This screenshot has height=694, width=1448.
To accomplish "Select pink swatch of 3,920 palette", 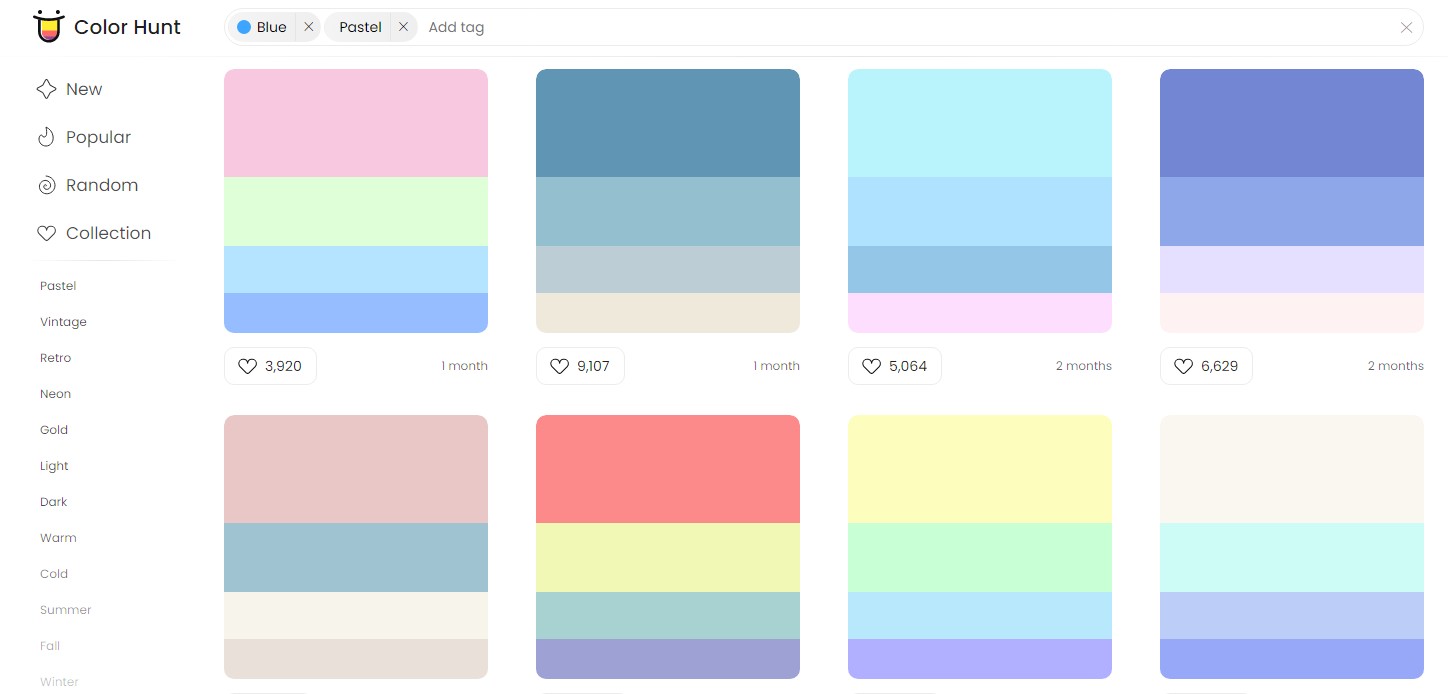I will [356, 123].
